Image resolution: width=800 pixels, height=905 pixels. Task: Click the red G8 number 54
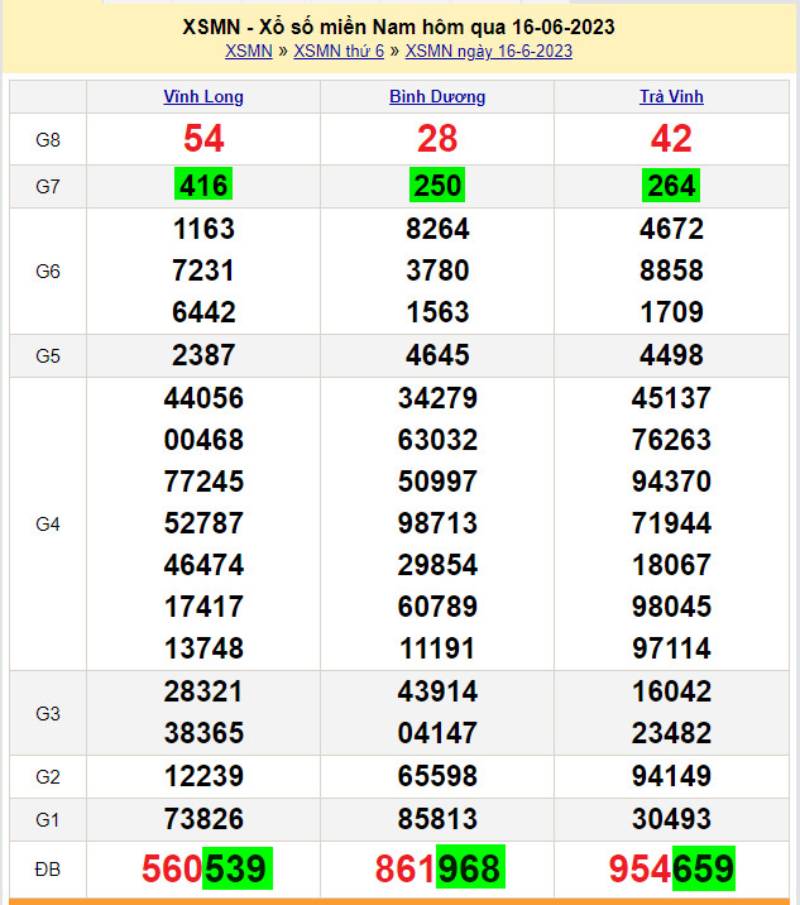coord(203,140)
